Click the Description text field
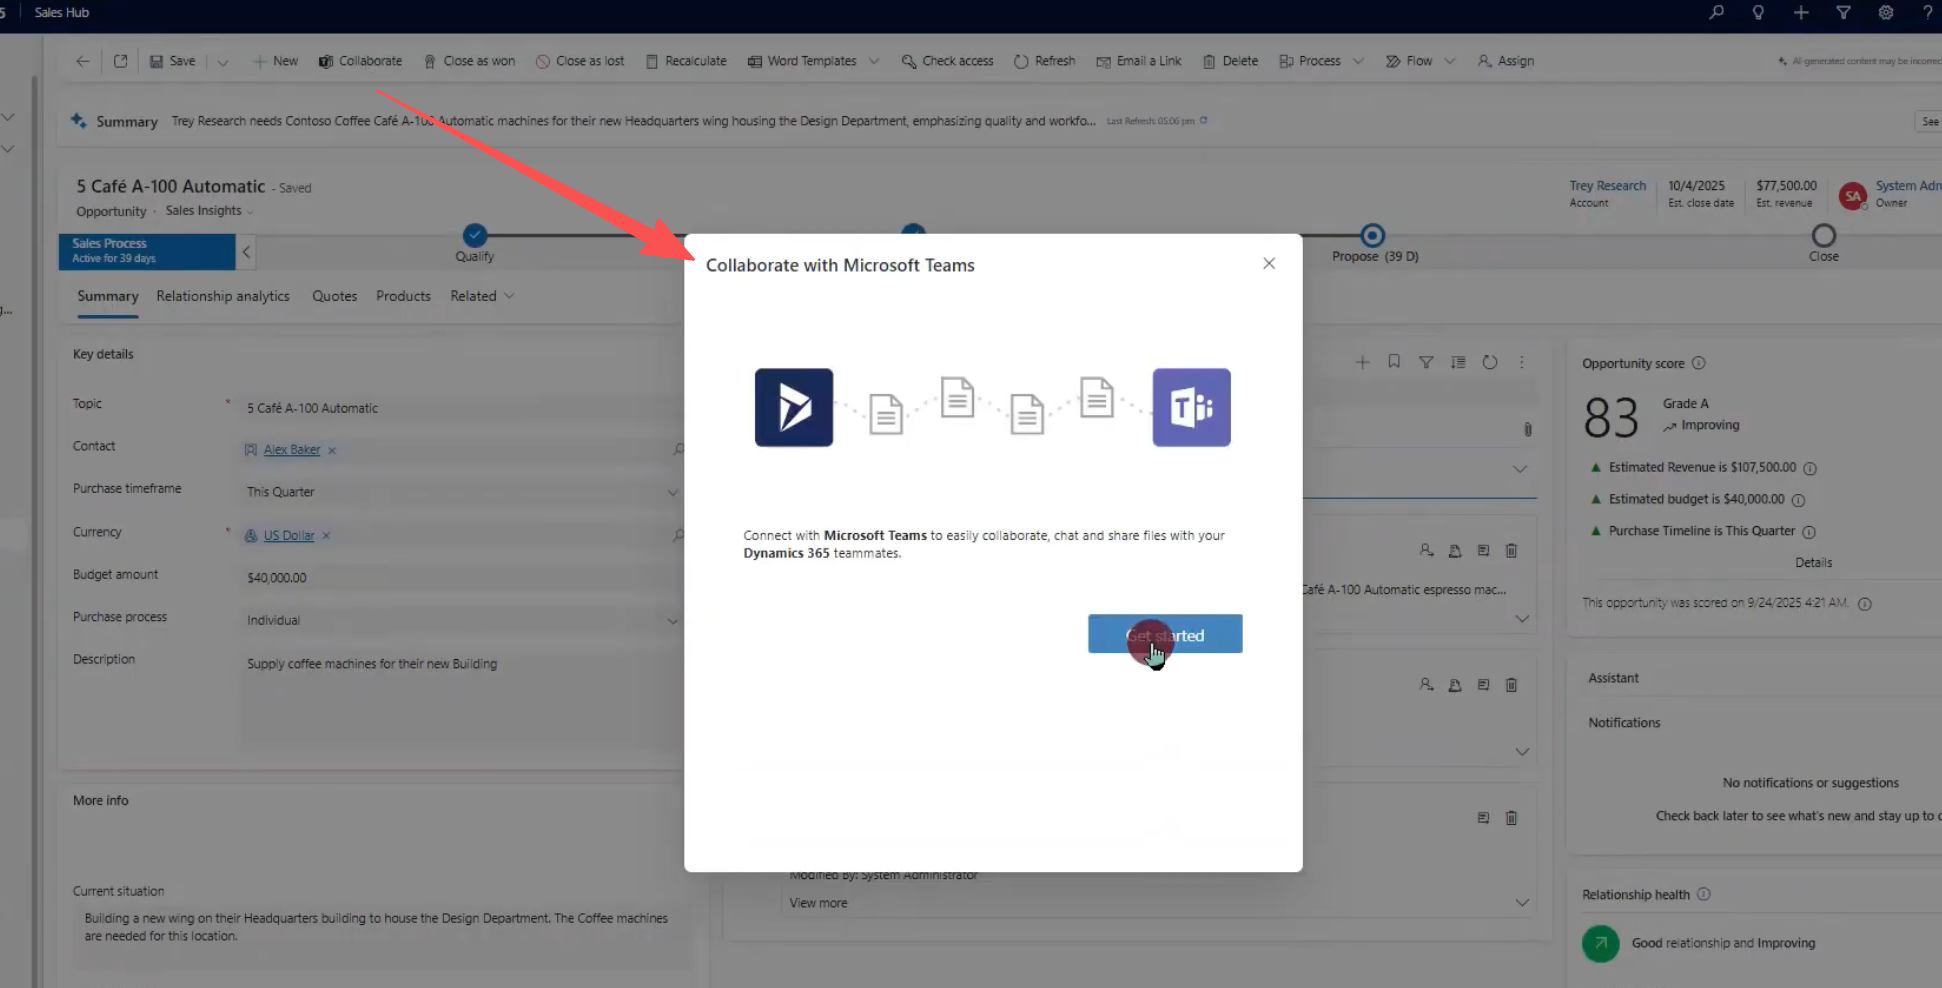The width and height of the screenshot is (1942, 988). tap(461, 700)
